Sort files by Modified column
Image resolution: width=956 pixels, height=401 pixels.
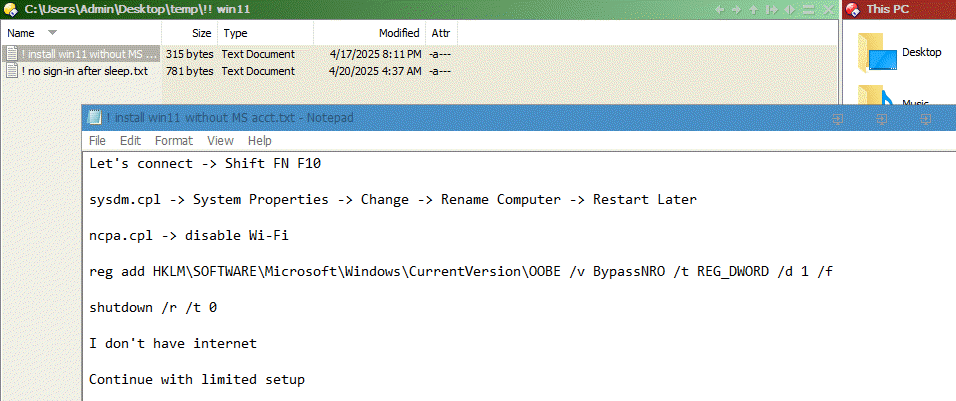point(399,33)
